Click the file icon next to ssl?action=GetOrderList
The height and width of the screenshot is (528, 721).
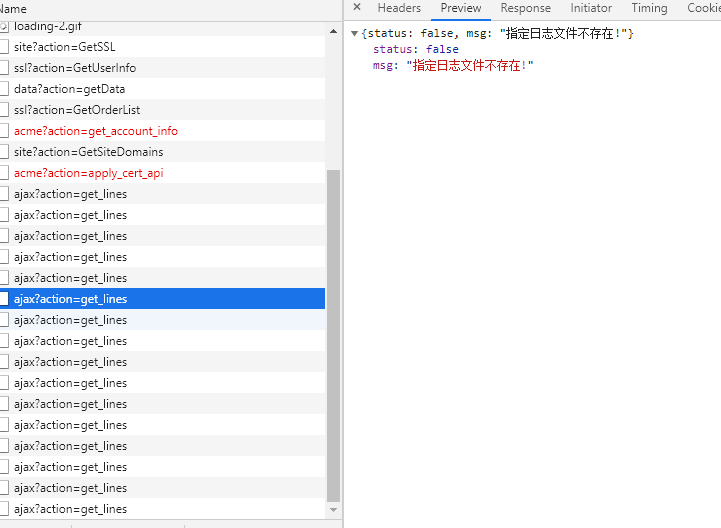pos(4,110)
